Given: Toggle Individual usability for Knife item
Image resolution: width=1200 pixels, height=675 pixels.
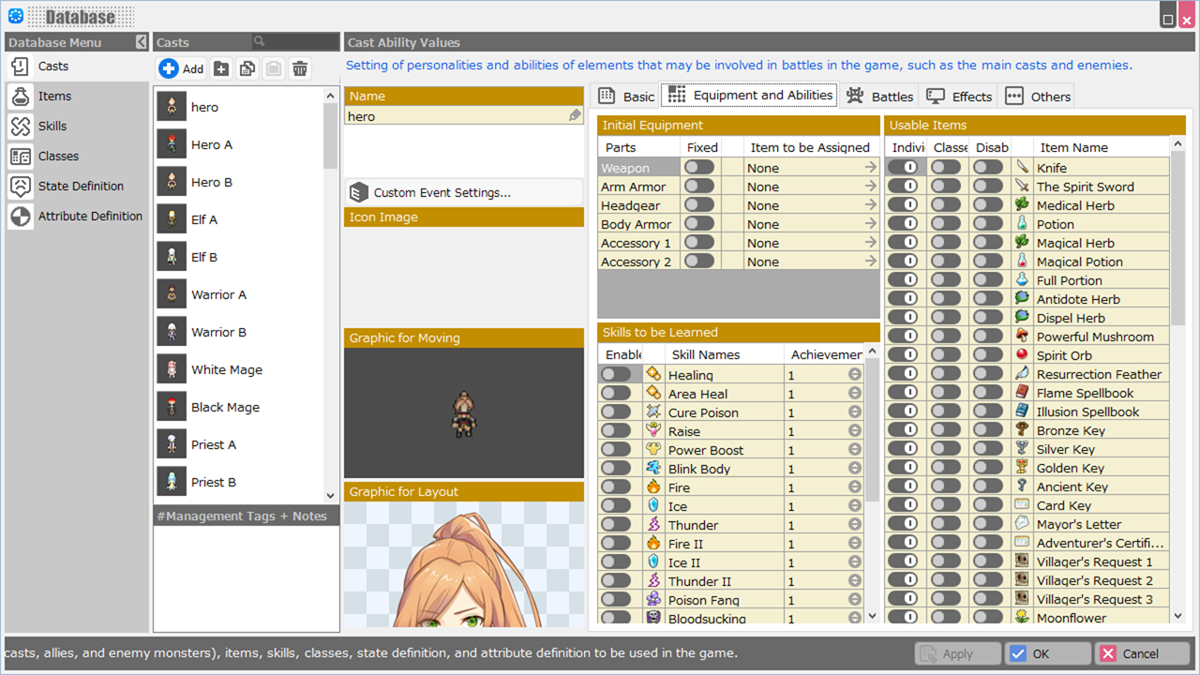Looking at the screenshot, I should [x=905, y=167].
